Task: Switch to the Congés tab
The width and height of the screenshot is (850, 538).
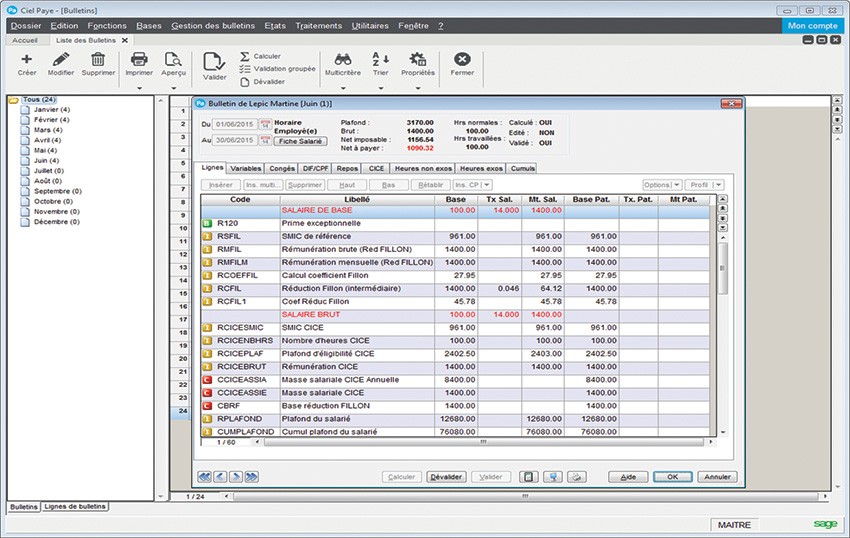Action: (284, 168)
